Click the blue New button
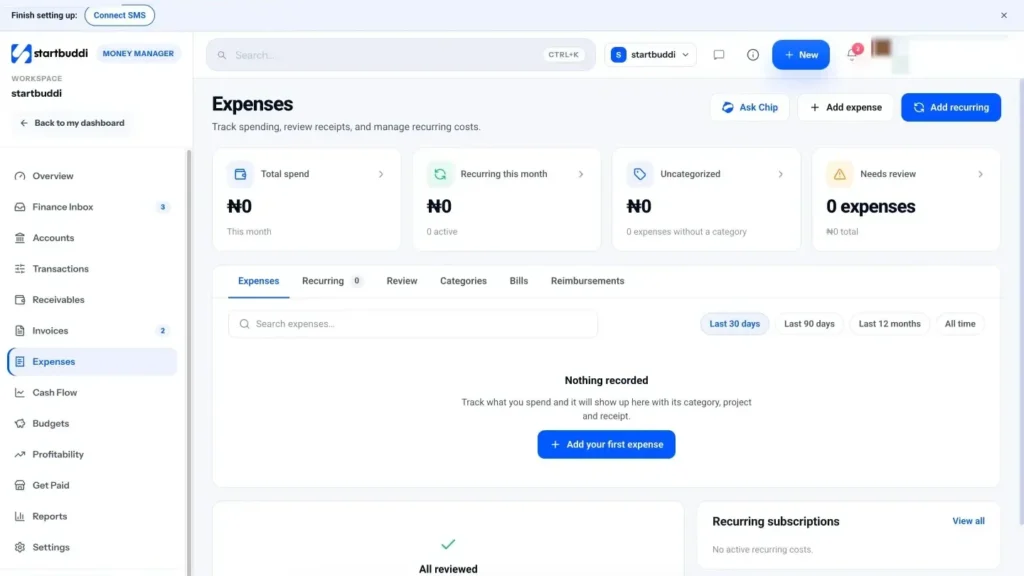Screen dimensions: 1024x576 point(801,55)
